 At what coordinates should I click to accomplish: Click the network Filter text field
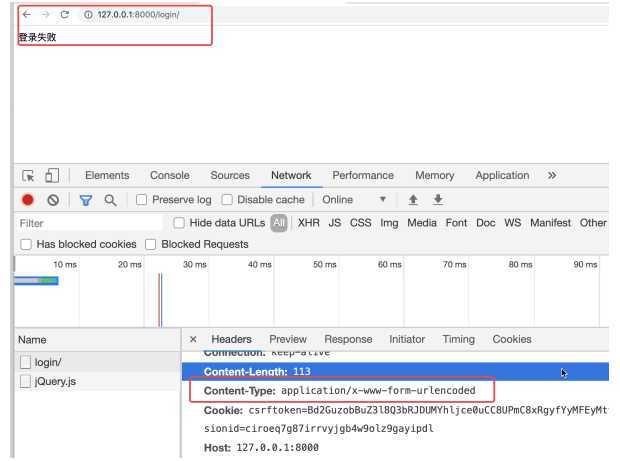click(x=89, y=223)
